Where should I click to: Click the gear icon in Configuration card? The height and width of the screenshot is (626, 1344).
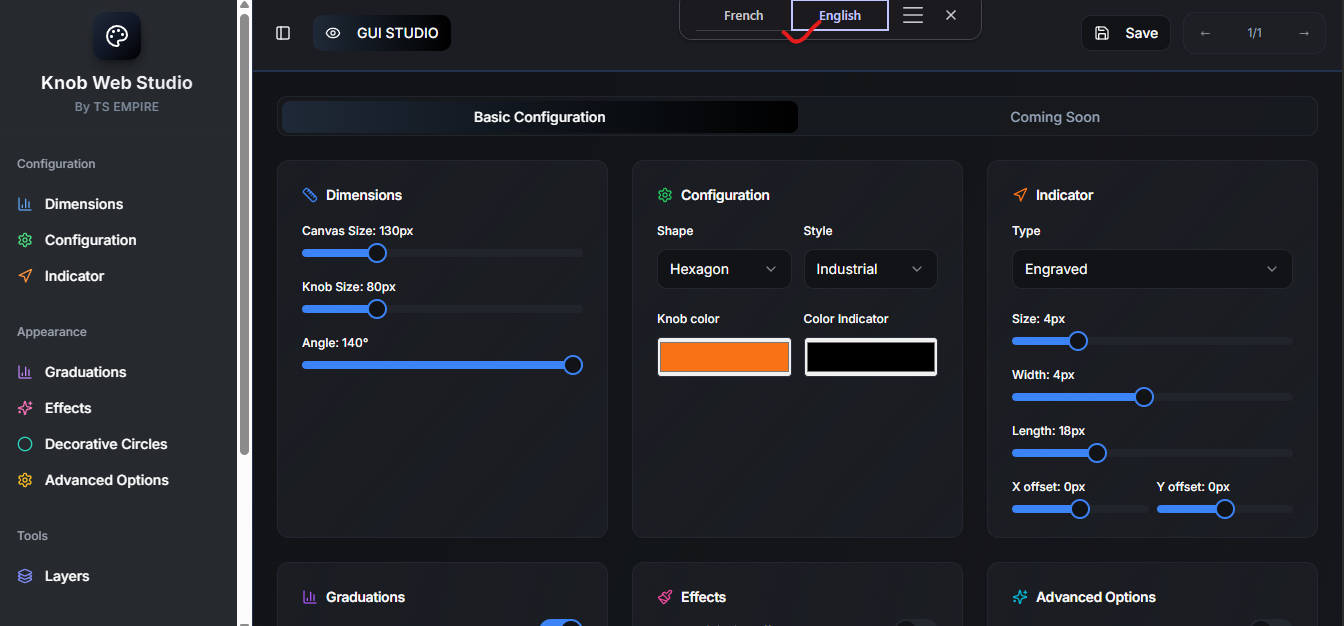[665, 195]
